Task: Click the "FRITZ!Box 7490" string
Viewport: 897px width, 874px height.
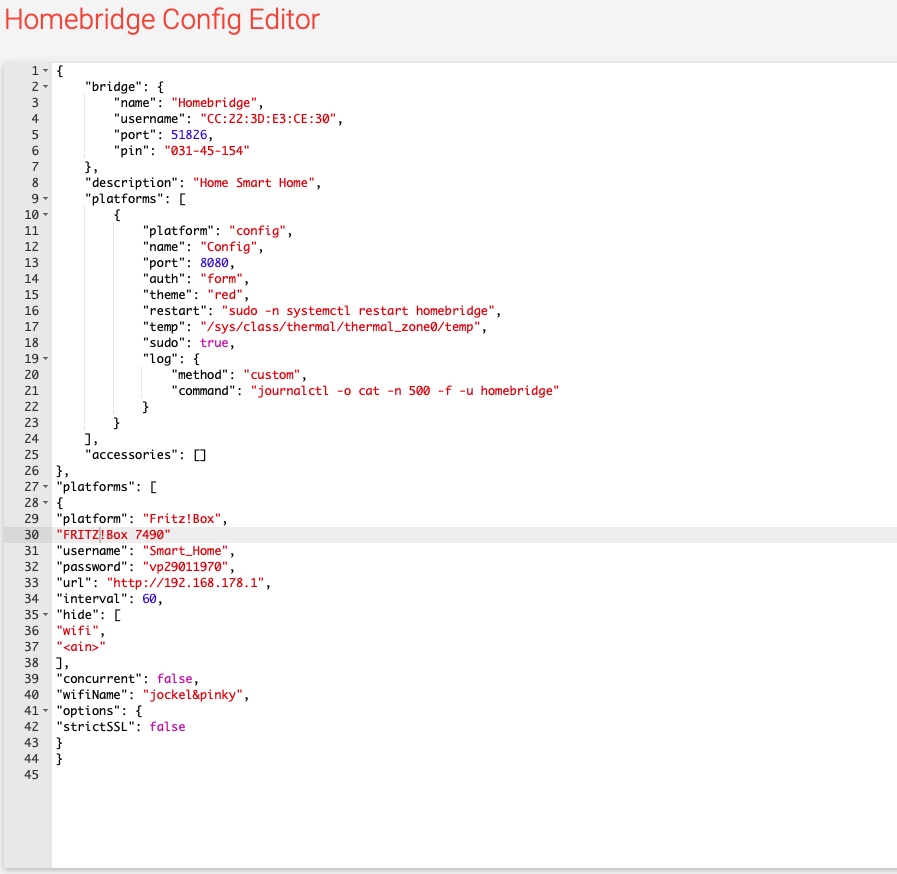Action: [x=113, y=535]
